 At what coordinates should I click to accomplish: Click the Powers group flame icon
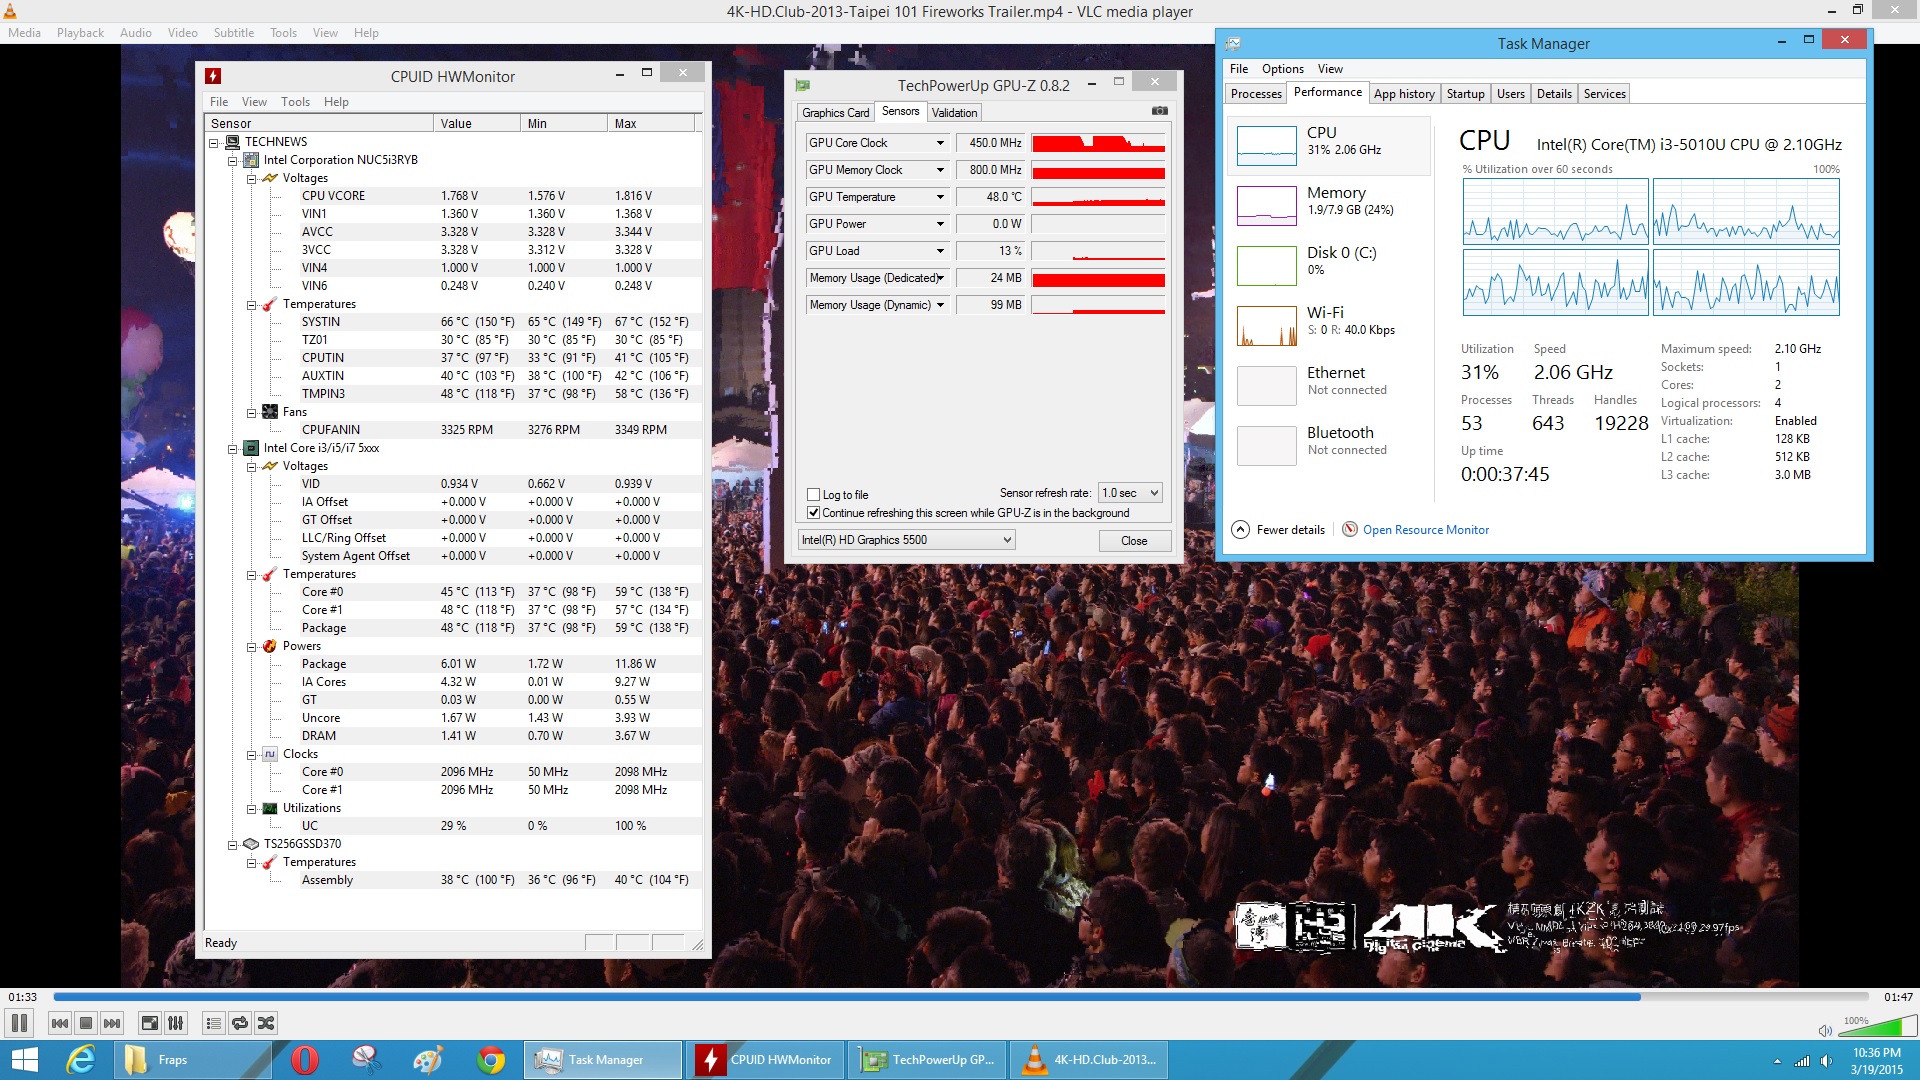click(x=270, y=646)
